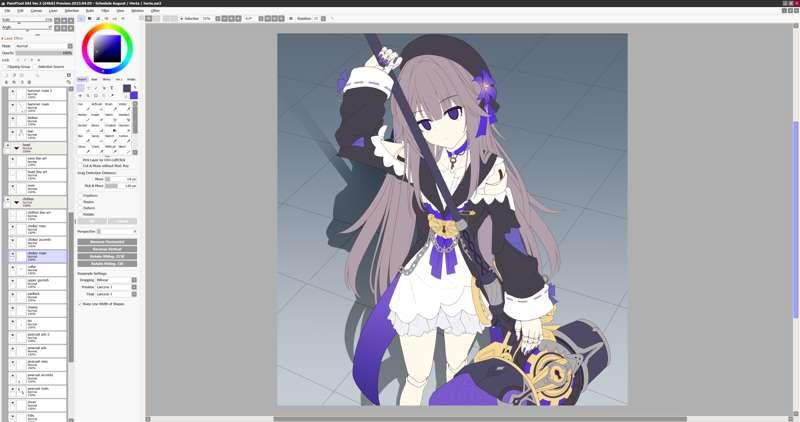800x422 pixels.
Task: Open the Dragging Bilinear dropdown
Action: pyautogui.click(x=116, y=280)
